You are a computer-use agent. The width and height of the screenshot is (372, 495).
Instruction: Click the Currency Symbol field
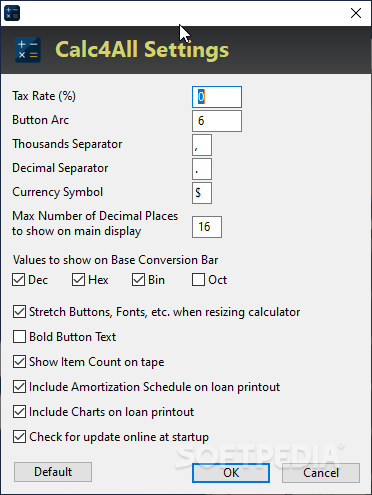point(202,193)
